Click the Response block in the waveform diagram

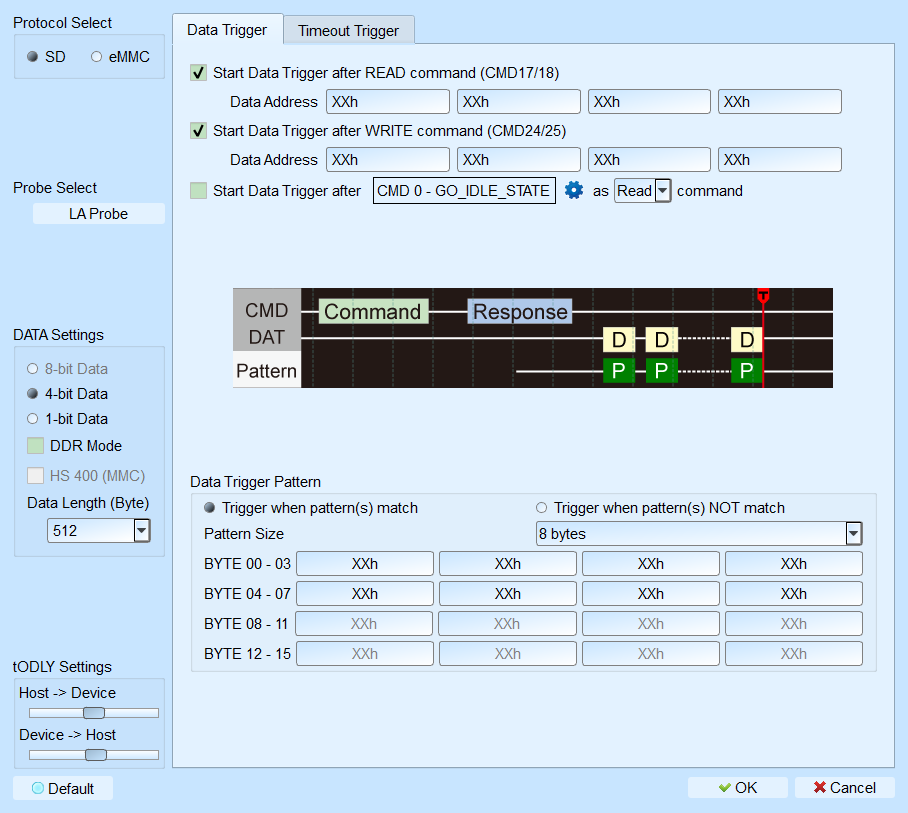coord(520,312)
